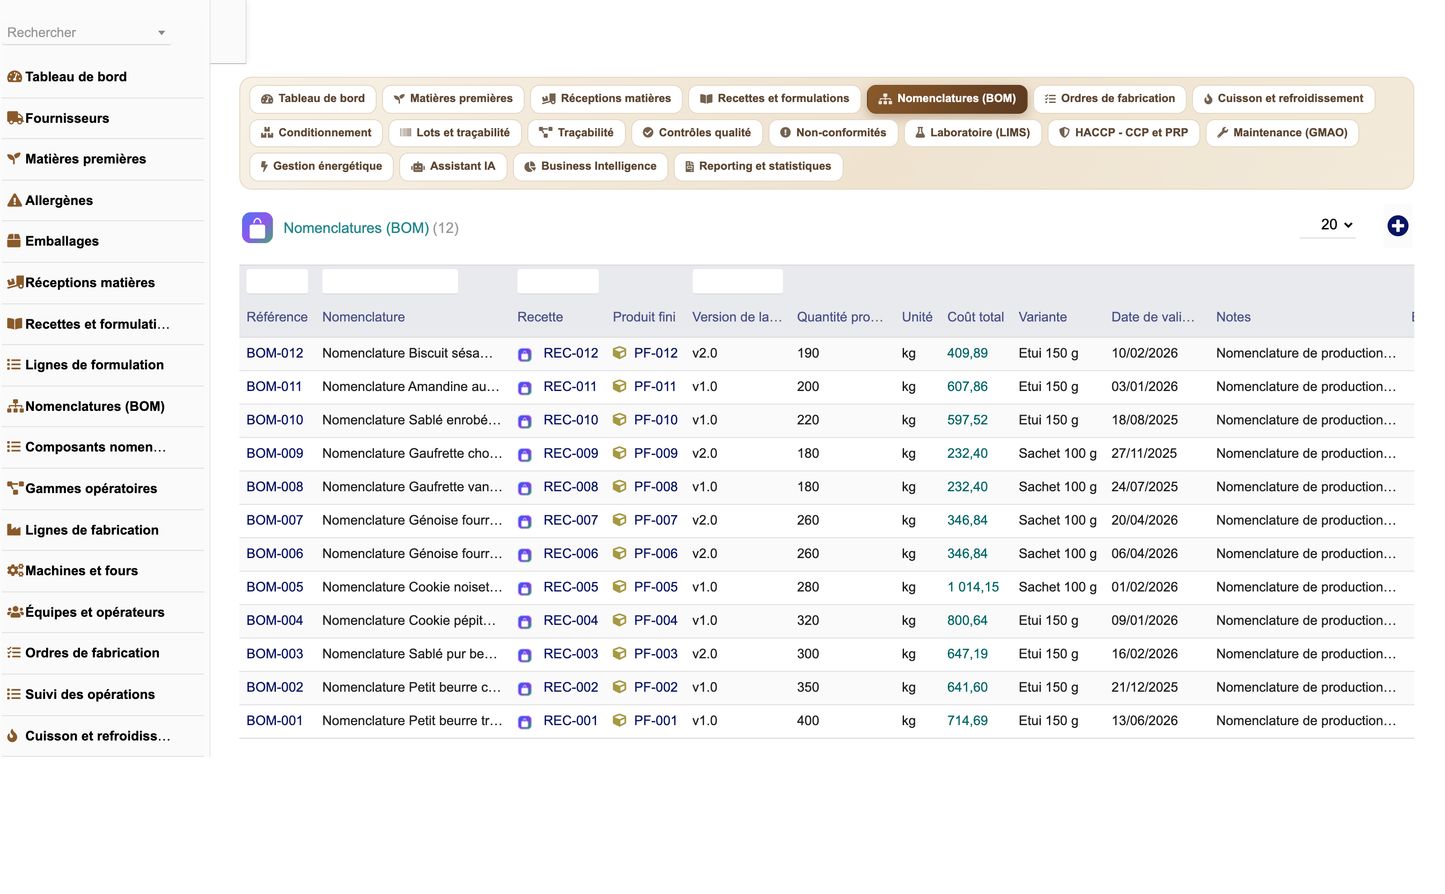Click the box icon beside PF-001
The height and width of the screenshot is (894, 1445).
(x=620, y=720)
